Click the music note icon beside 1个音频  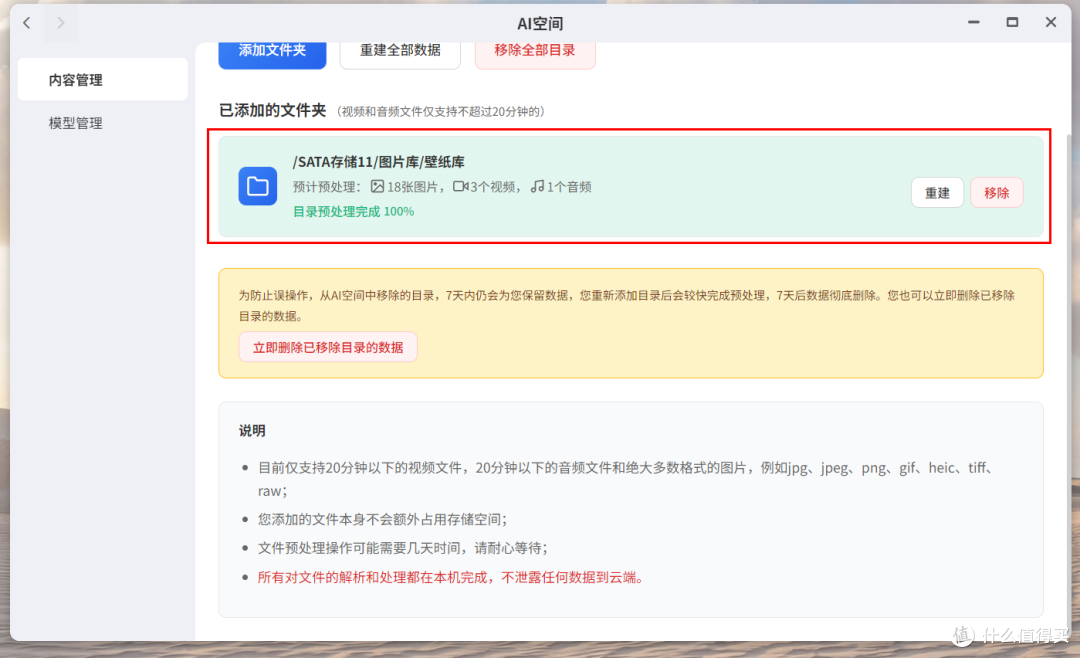[x=537, y=186]
